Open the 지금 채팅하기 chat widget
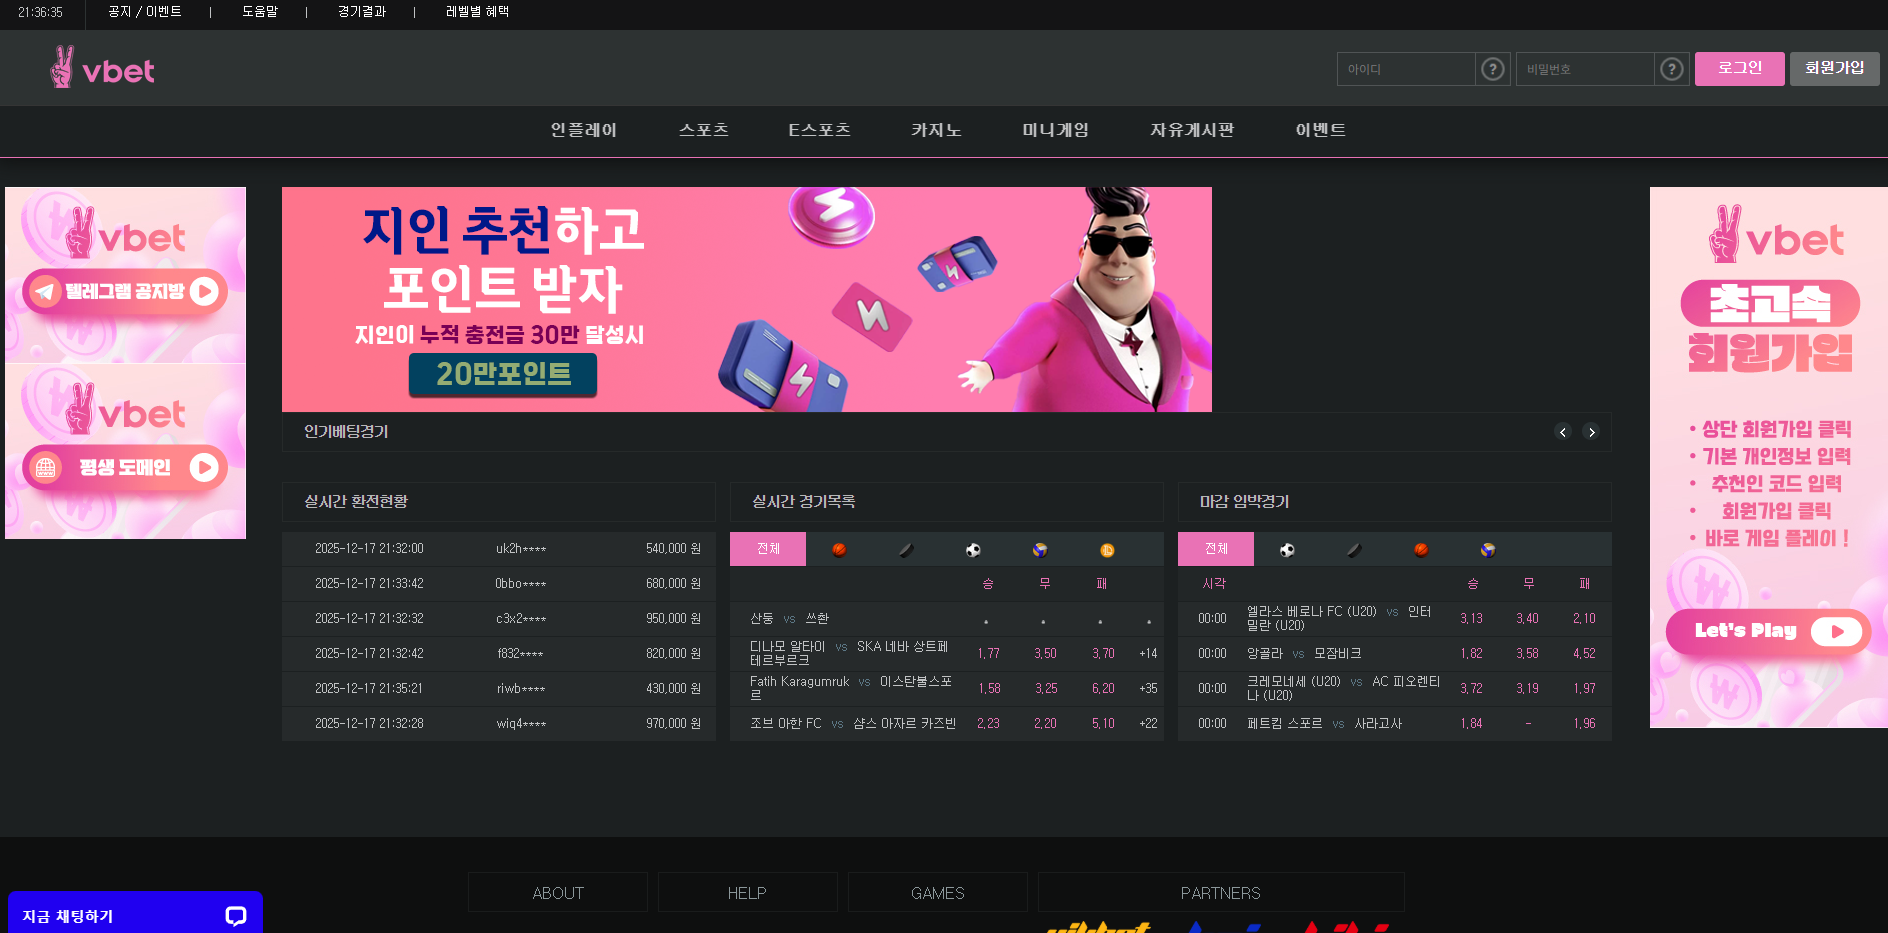Viewport: 1888px width, 933px height. (x=135, y=915)
